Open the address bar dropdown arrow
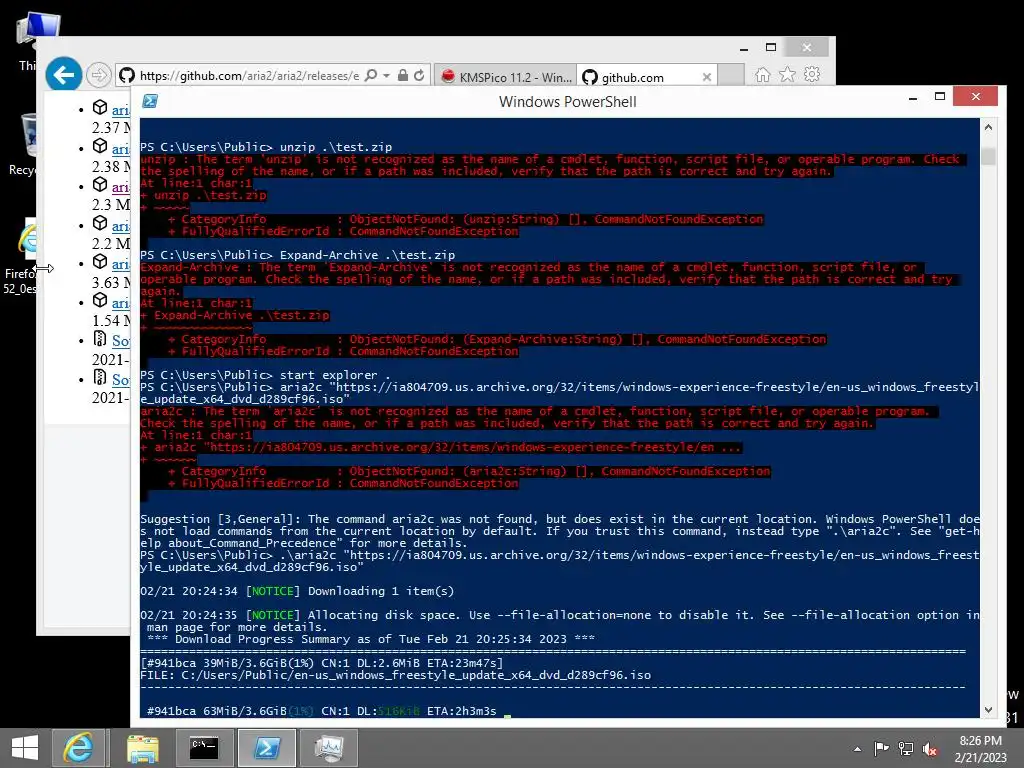The image size is (1024, 768). [x=387, y=76]
